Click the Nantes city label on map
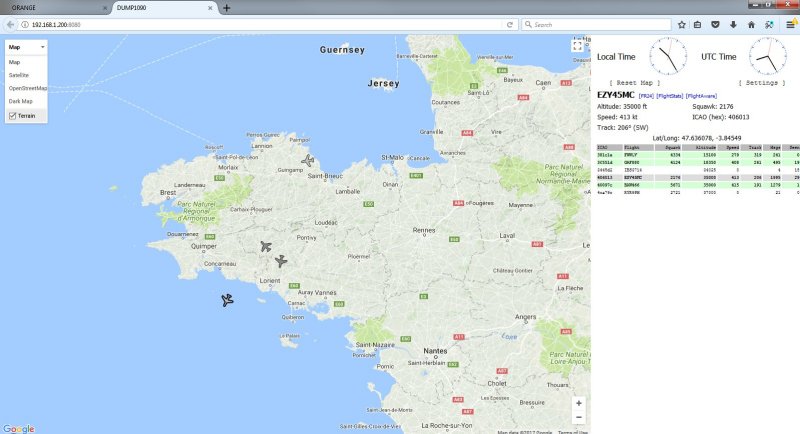 click(435, 351)
